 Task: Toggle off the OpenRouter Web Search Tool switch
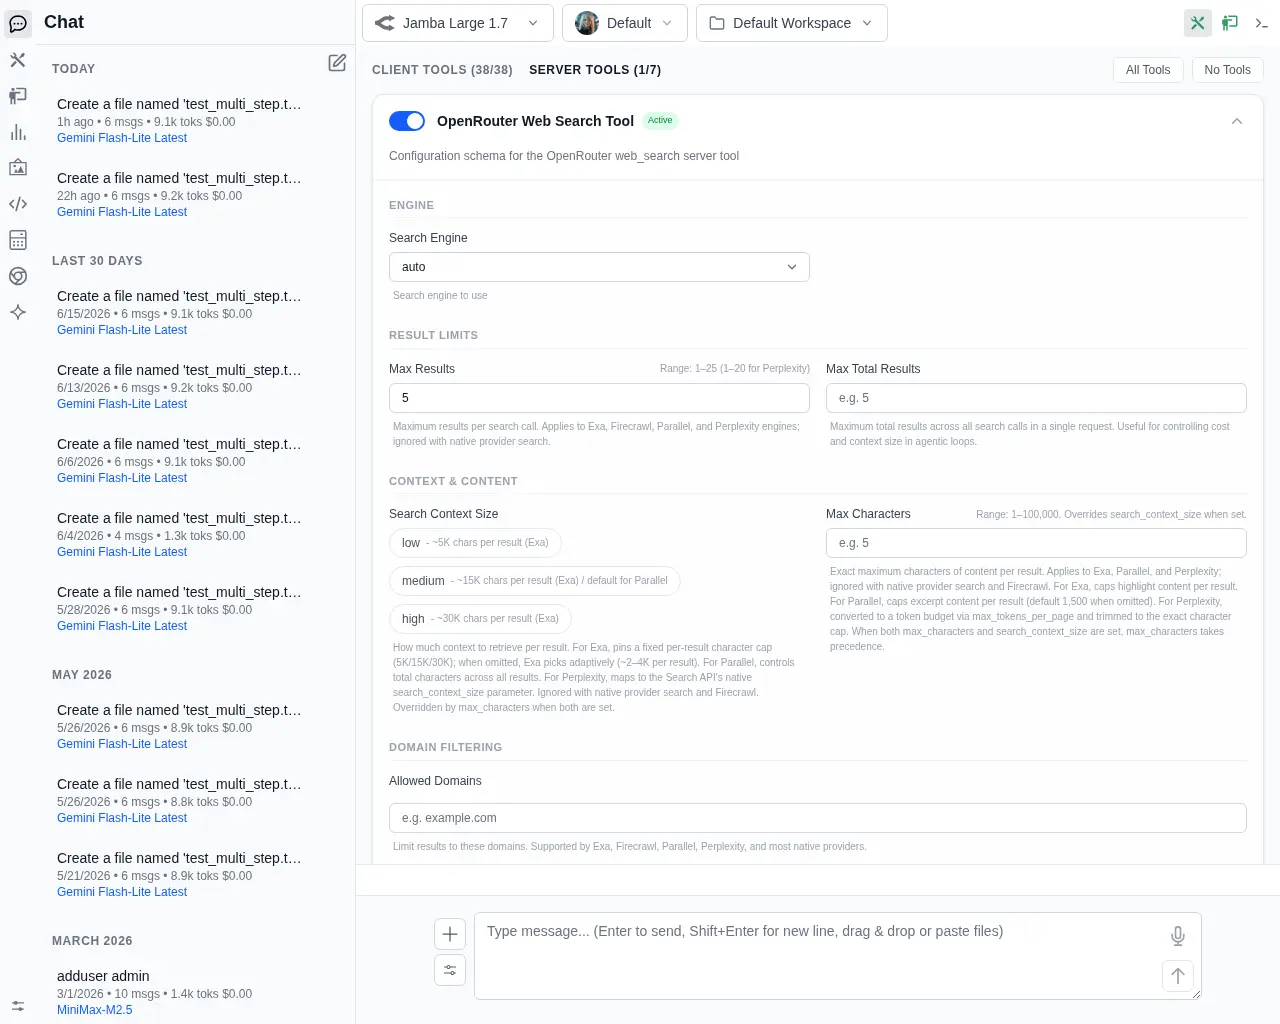tap(407, 121)
